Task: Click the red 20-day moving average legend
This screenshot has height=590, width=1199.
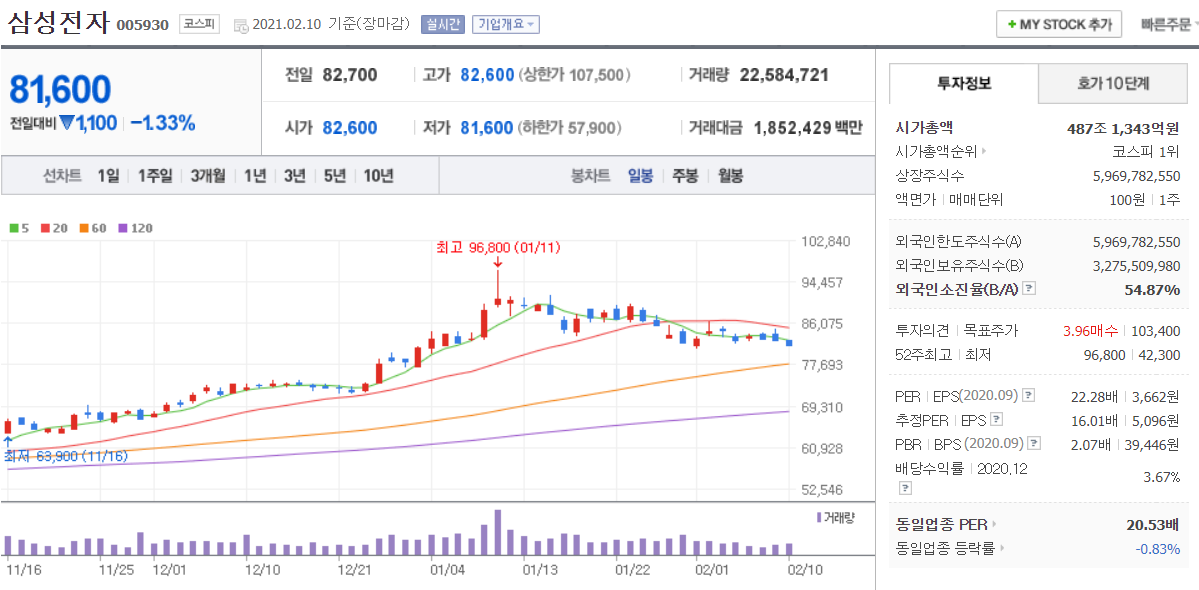Action: click(x=53, y=228)
